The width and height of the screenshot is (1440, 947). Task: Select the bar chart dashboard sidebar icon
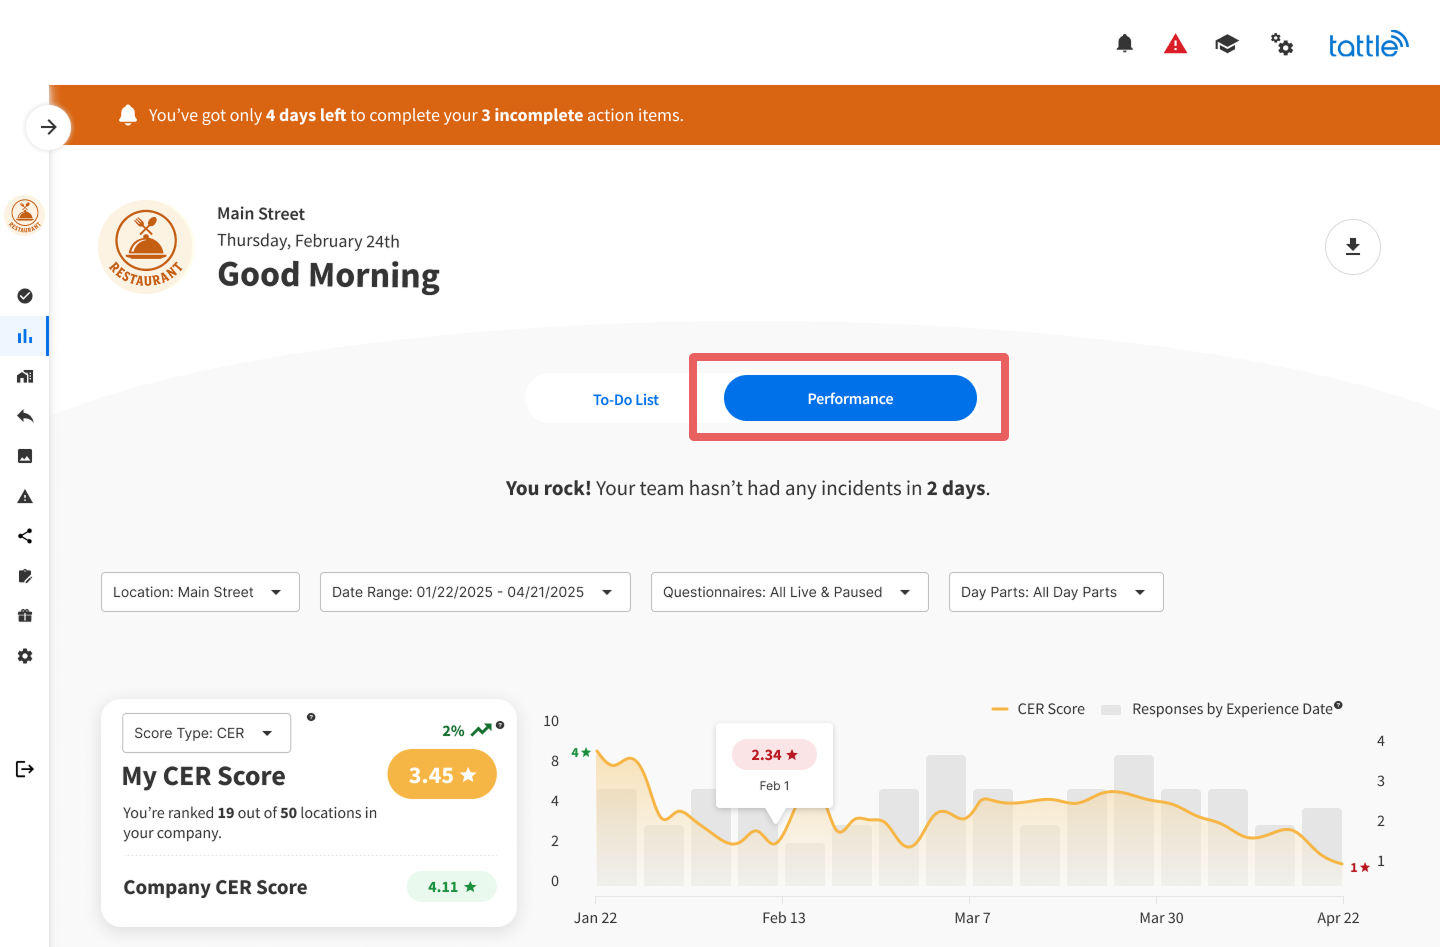[x=25, y=336]
